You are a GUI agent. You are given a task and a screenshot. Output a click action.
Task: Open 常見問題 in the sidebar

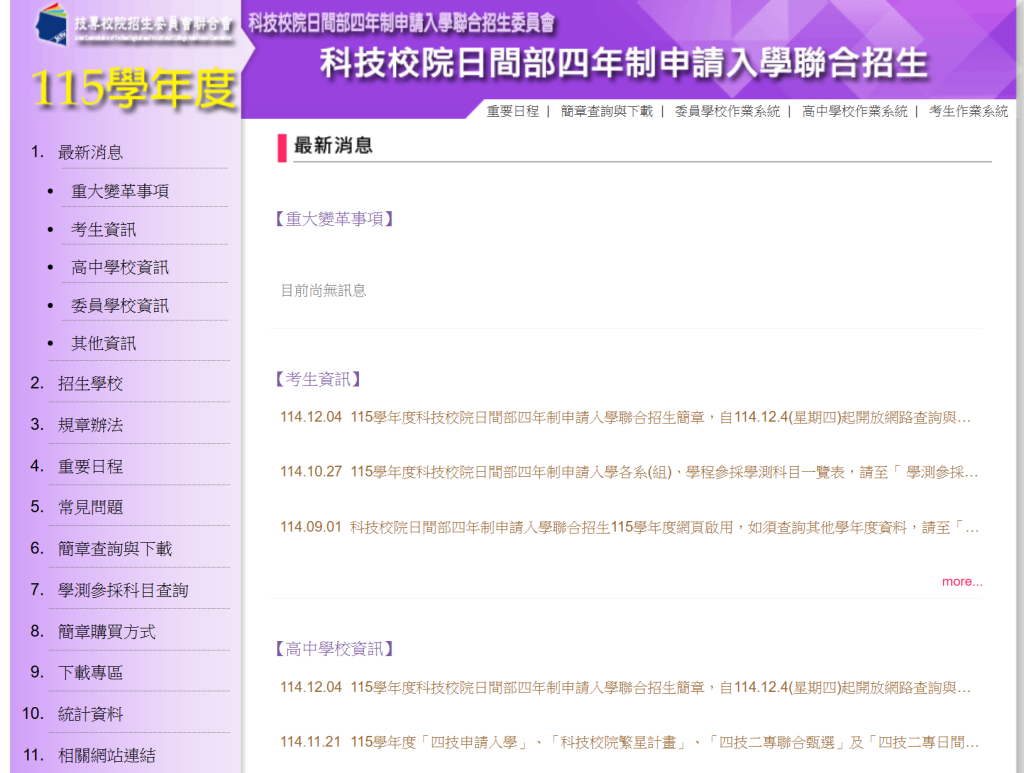click(90, 507)
